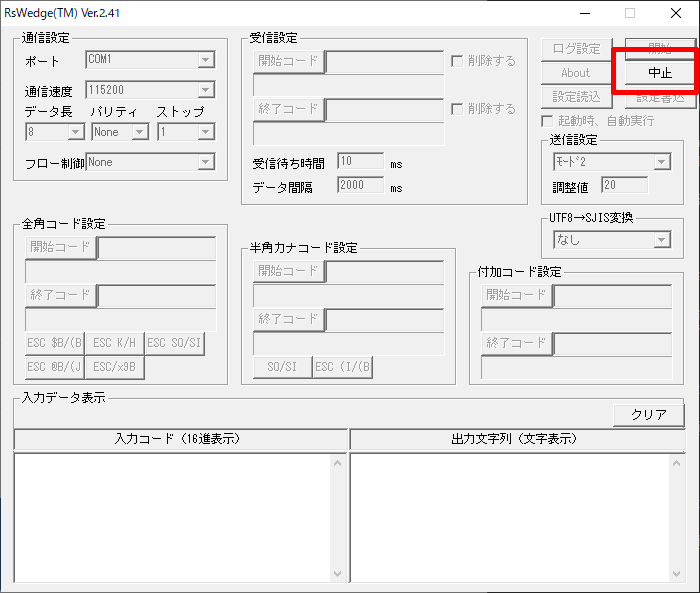The height and width of the screenshot is (593, 700).
Task: Click the 半角カナ 終了コード button
Action: (288, 319)
